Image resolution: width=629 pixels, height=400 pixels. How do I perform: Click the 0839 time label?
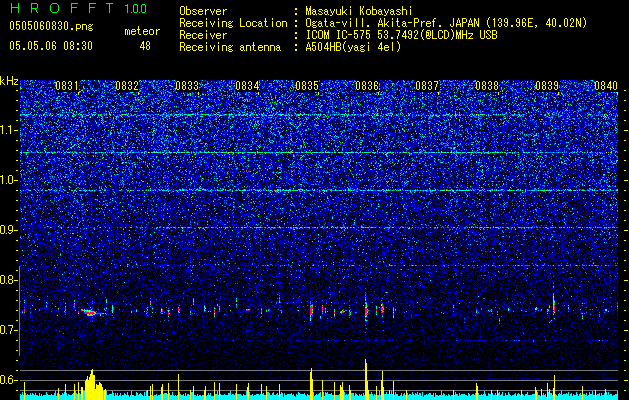point(547,86)
